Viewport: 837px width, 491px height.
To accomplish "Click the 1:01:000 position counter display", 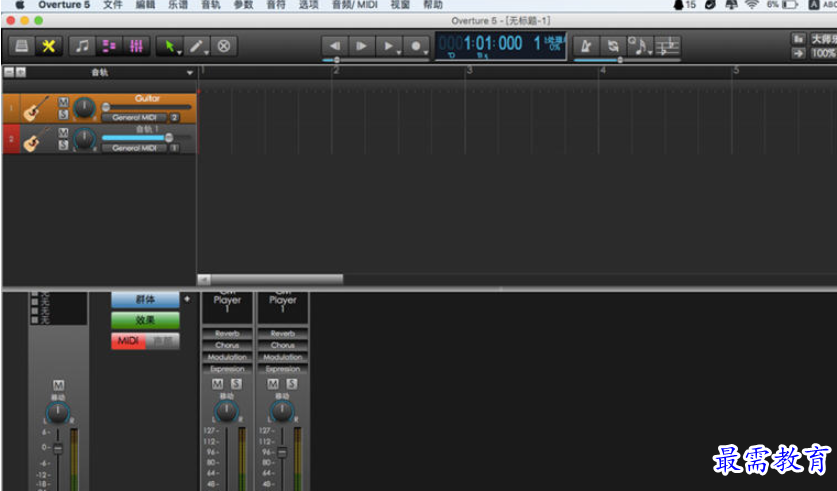I will click(x=500, y=46).
